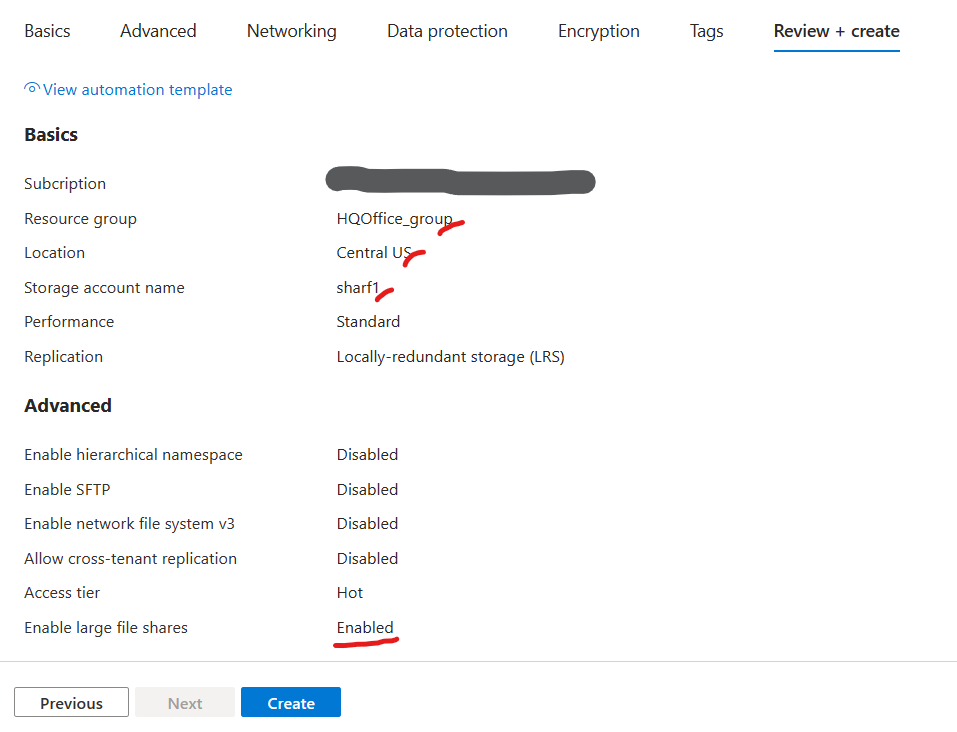Screen dimensions: 957x732
Task: Click the Previous button
Action: pyautogui.click(x=71, y=702)
